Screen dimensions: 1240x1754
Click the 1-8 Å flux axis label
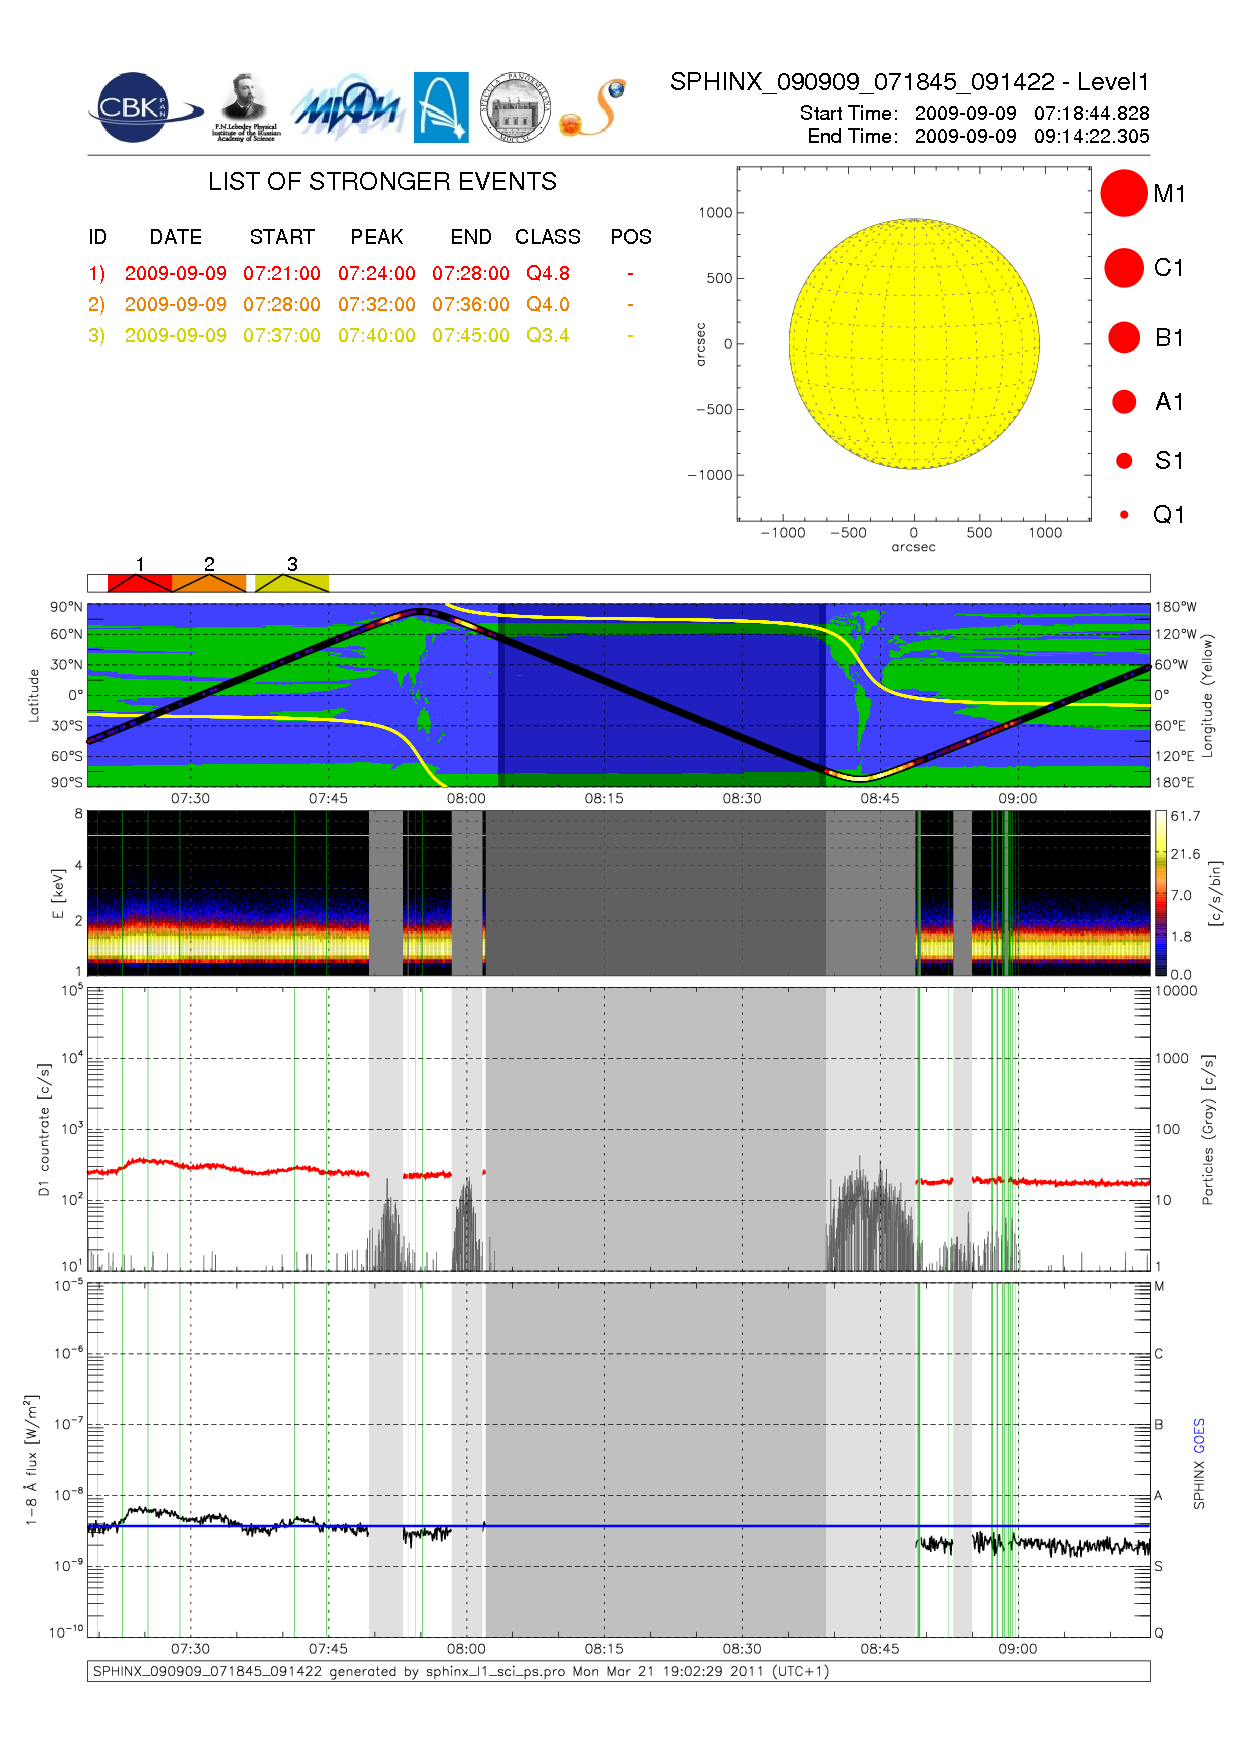pos(32,1460)
